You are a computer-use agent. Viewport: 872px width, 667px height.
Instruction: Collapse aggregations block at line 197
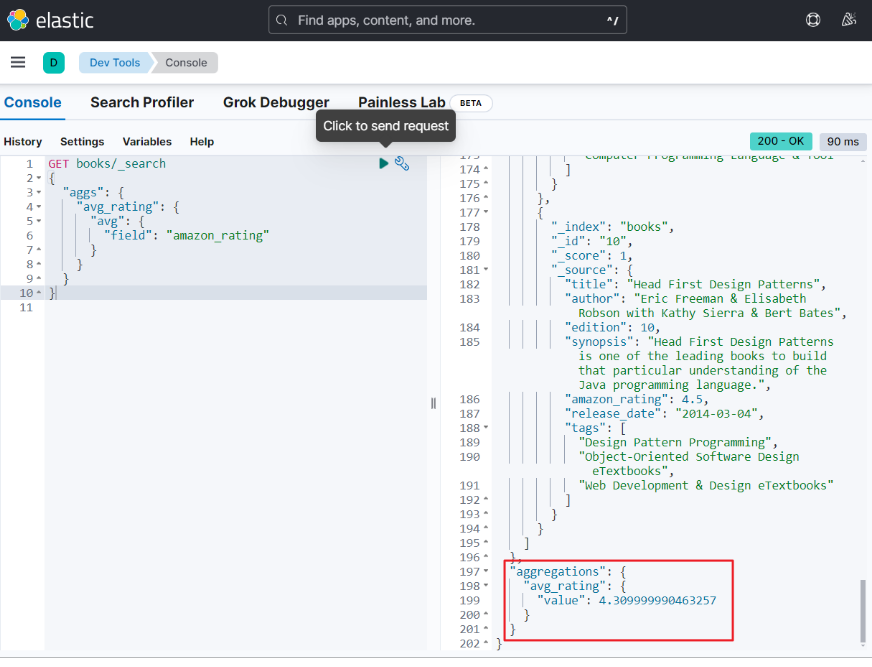pos(486,571)
